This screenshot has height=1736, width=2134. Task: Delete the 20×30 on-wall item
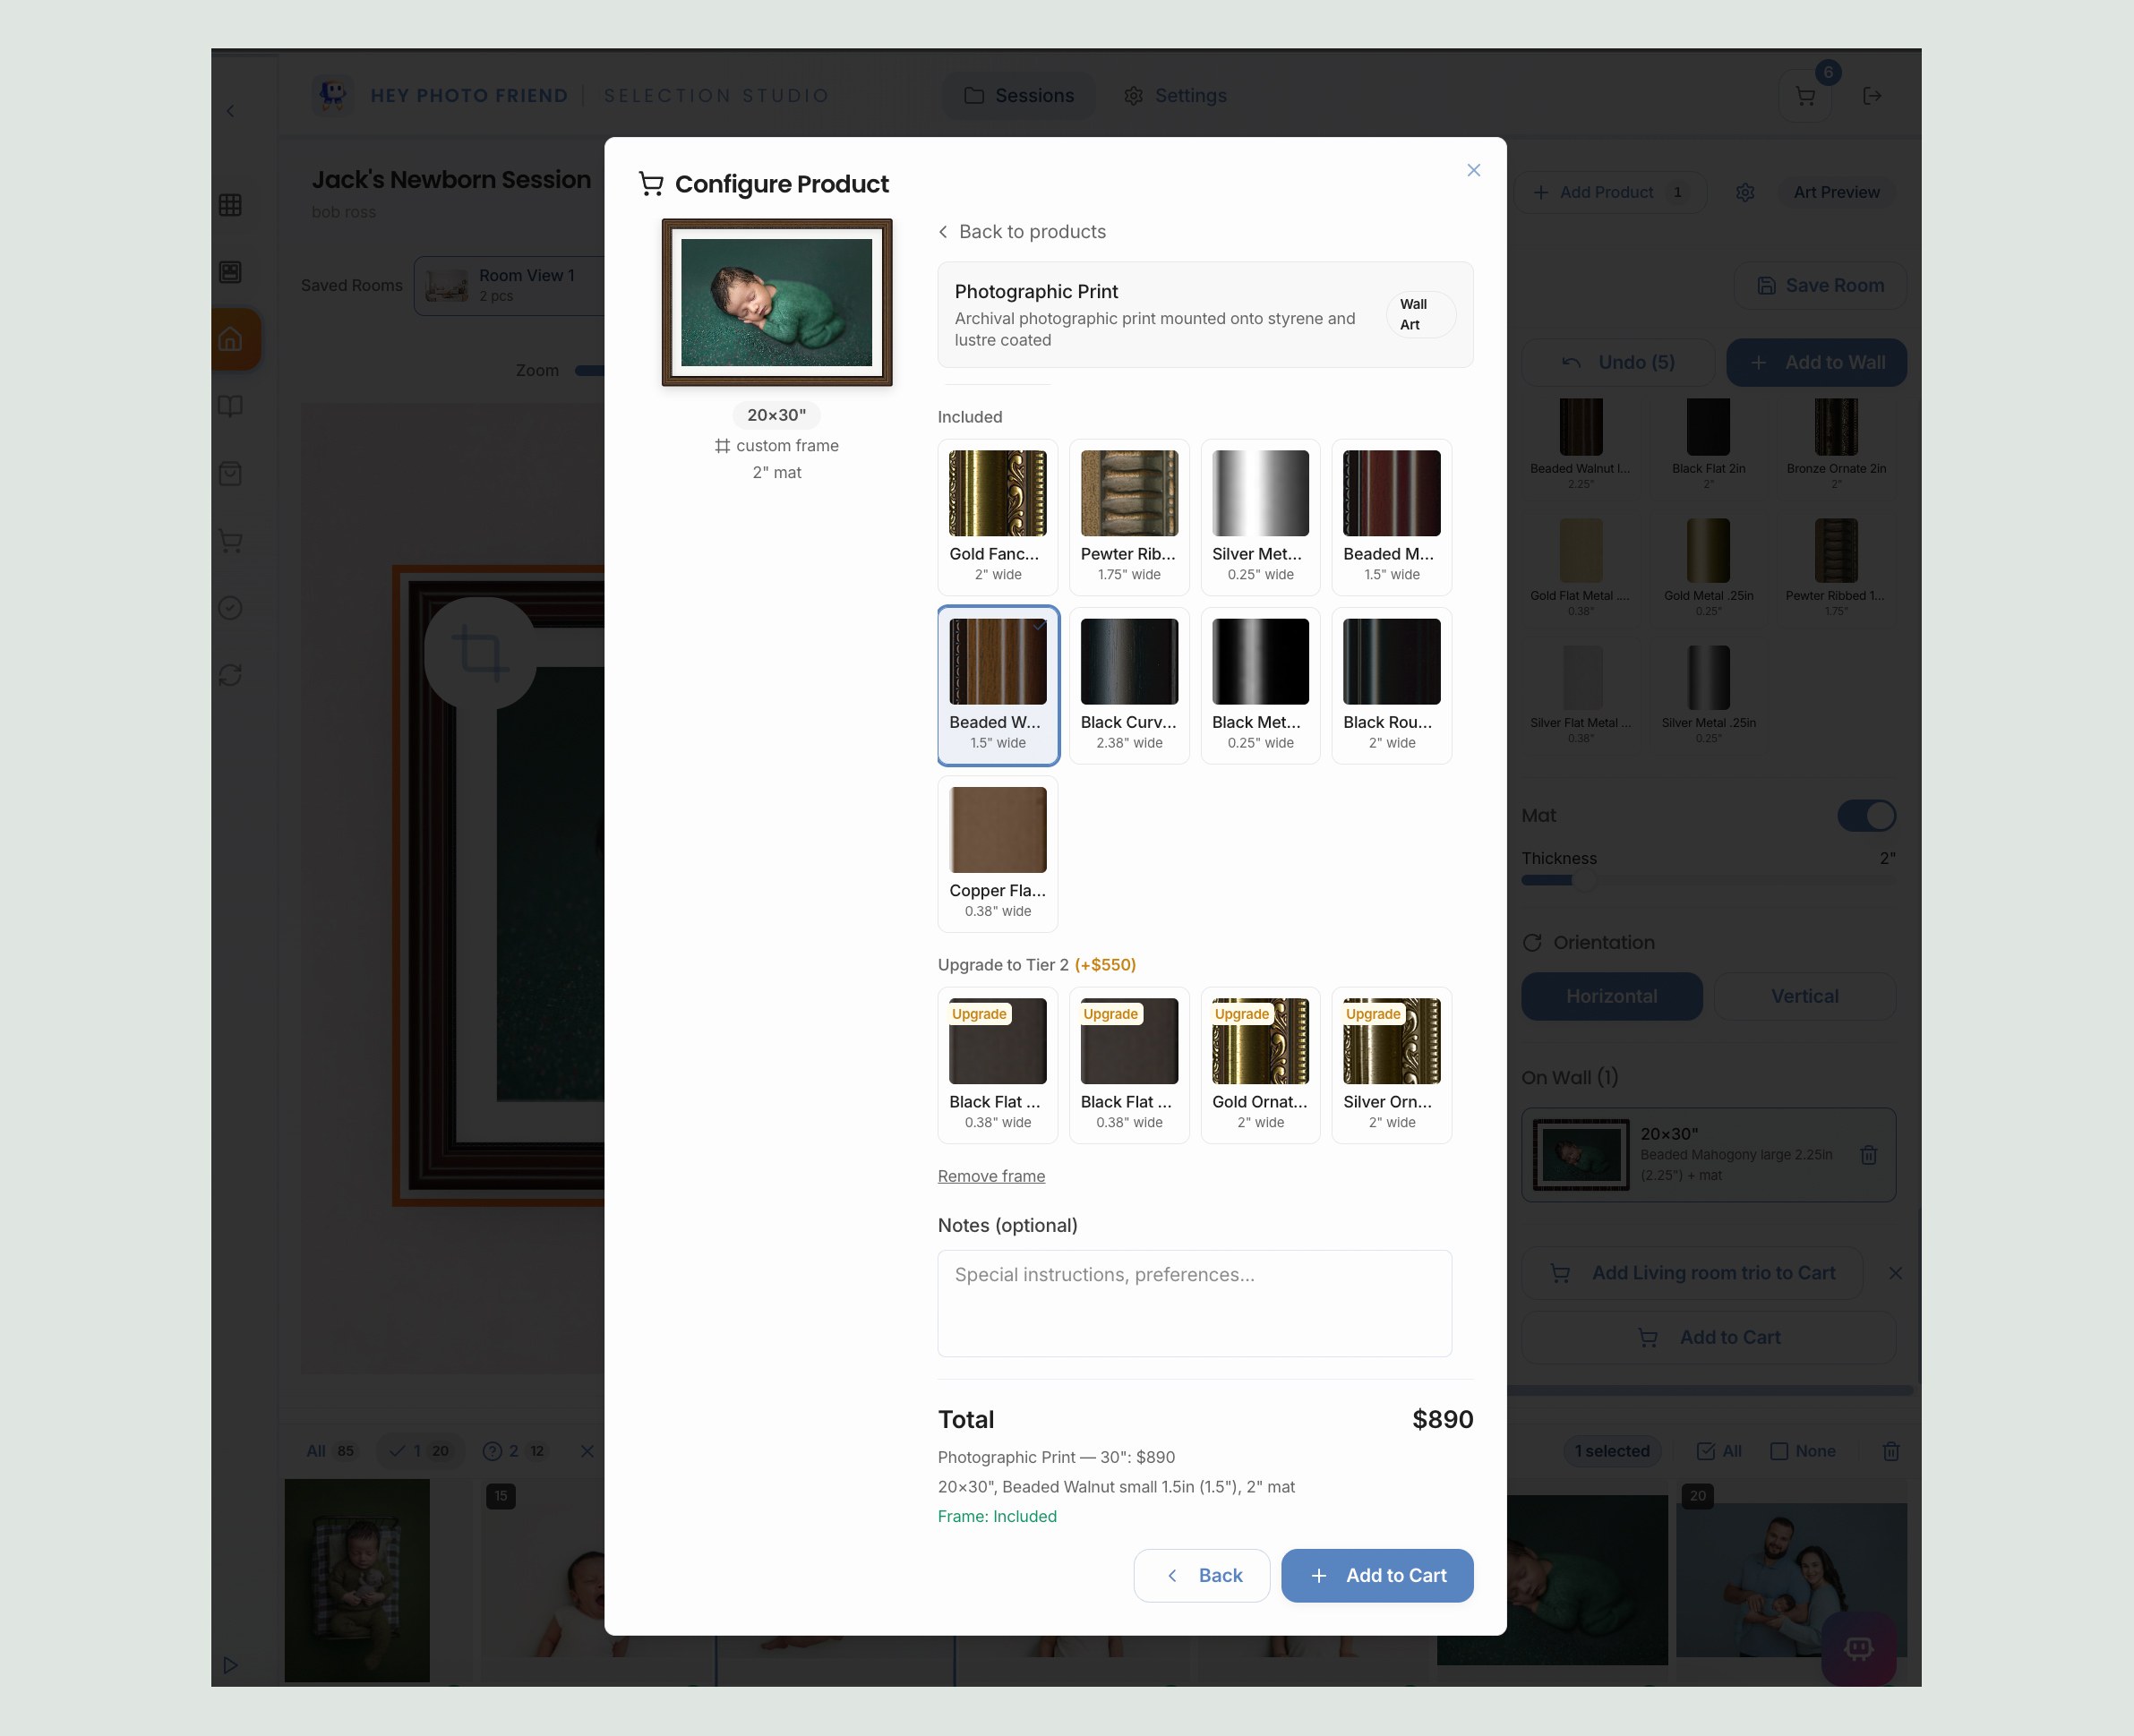tap(1868, 1155)
